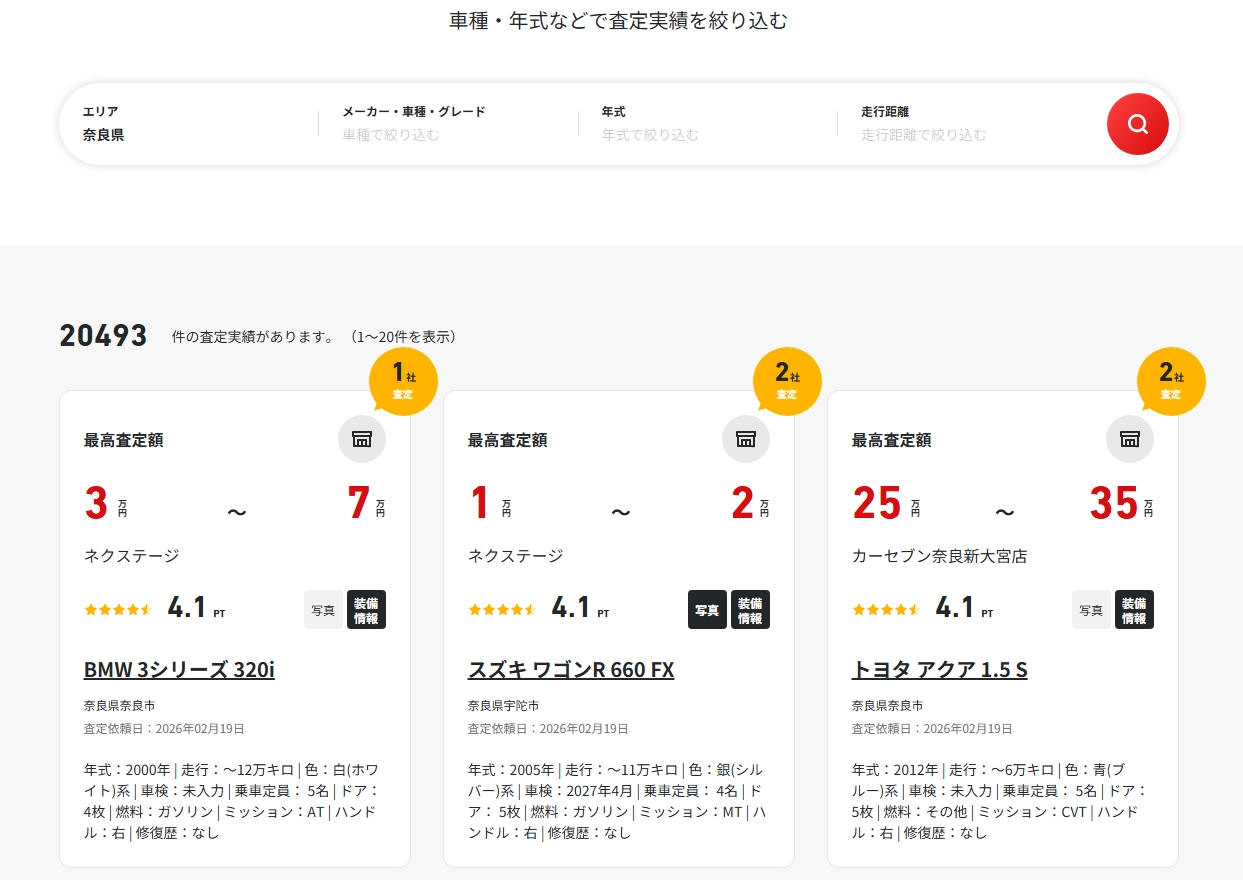Click 装備情報 button on the Aqua card
This screenshot has height=880, width=1243.
click(1134, 610)
